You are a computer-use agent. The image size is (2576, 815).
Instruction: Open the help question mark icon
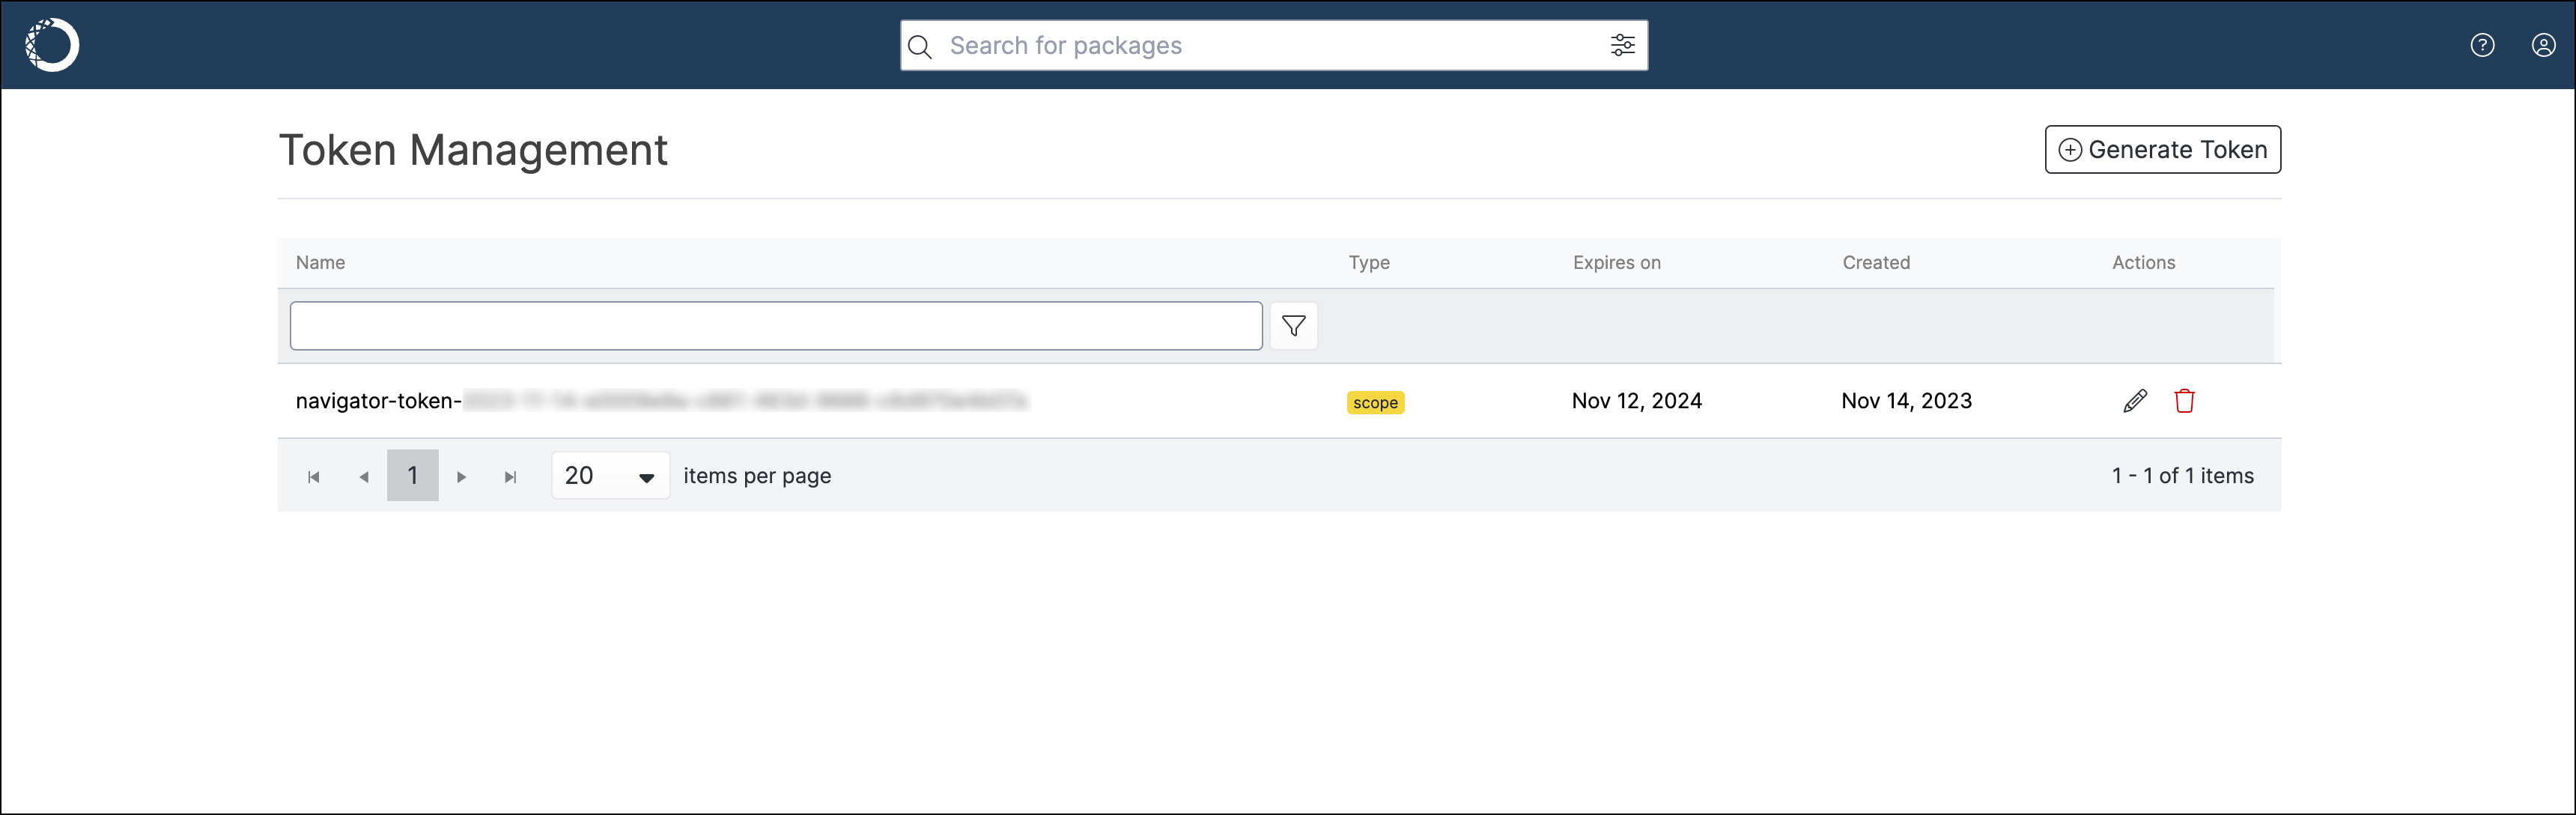(2482, 45)
